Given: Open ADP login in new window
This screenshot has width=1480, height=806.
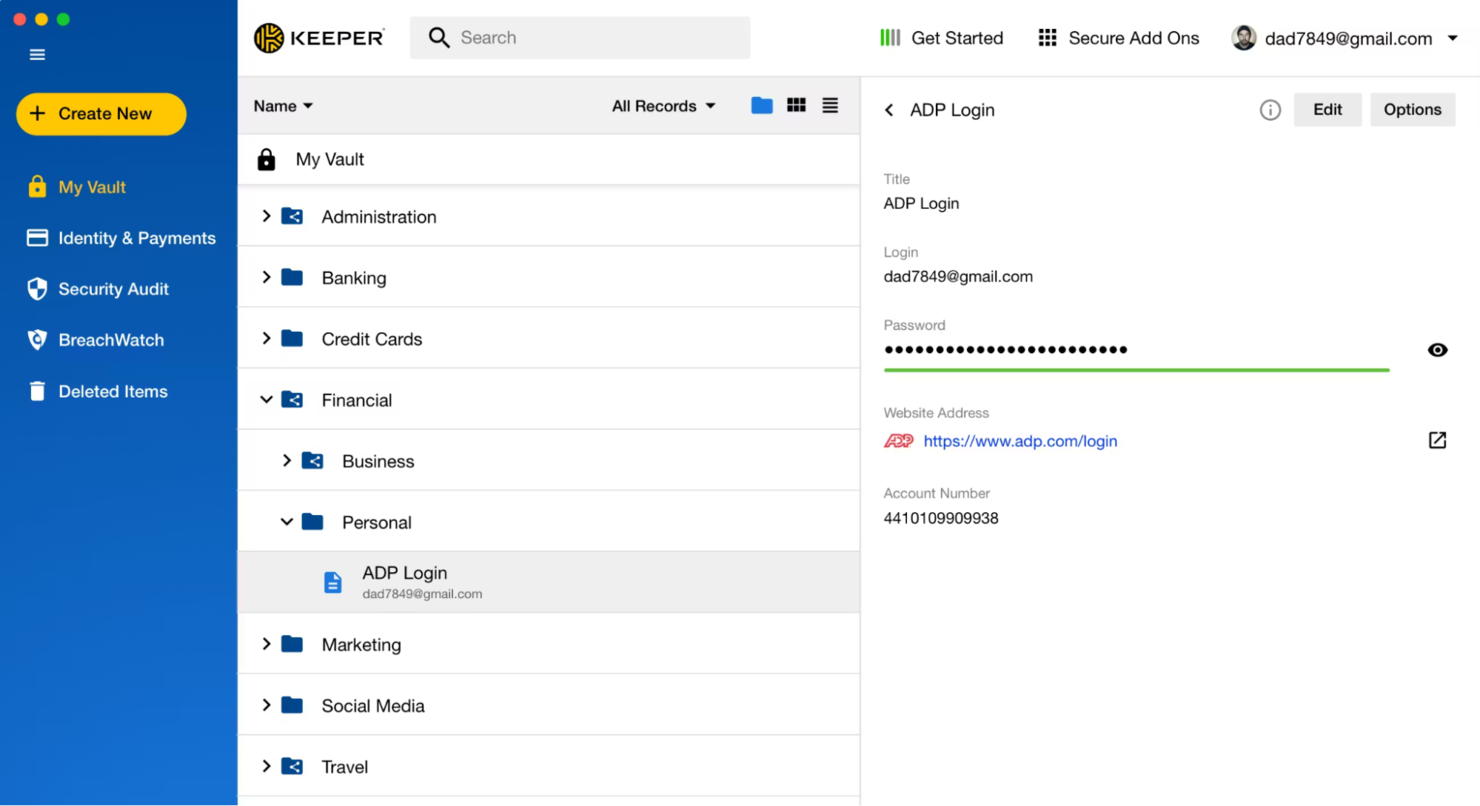Looking at the screenshot, I should [1437, 440].
